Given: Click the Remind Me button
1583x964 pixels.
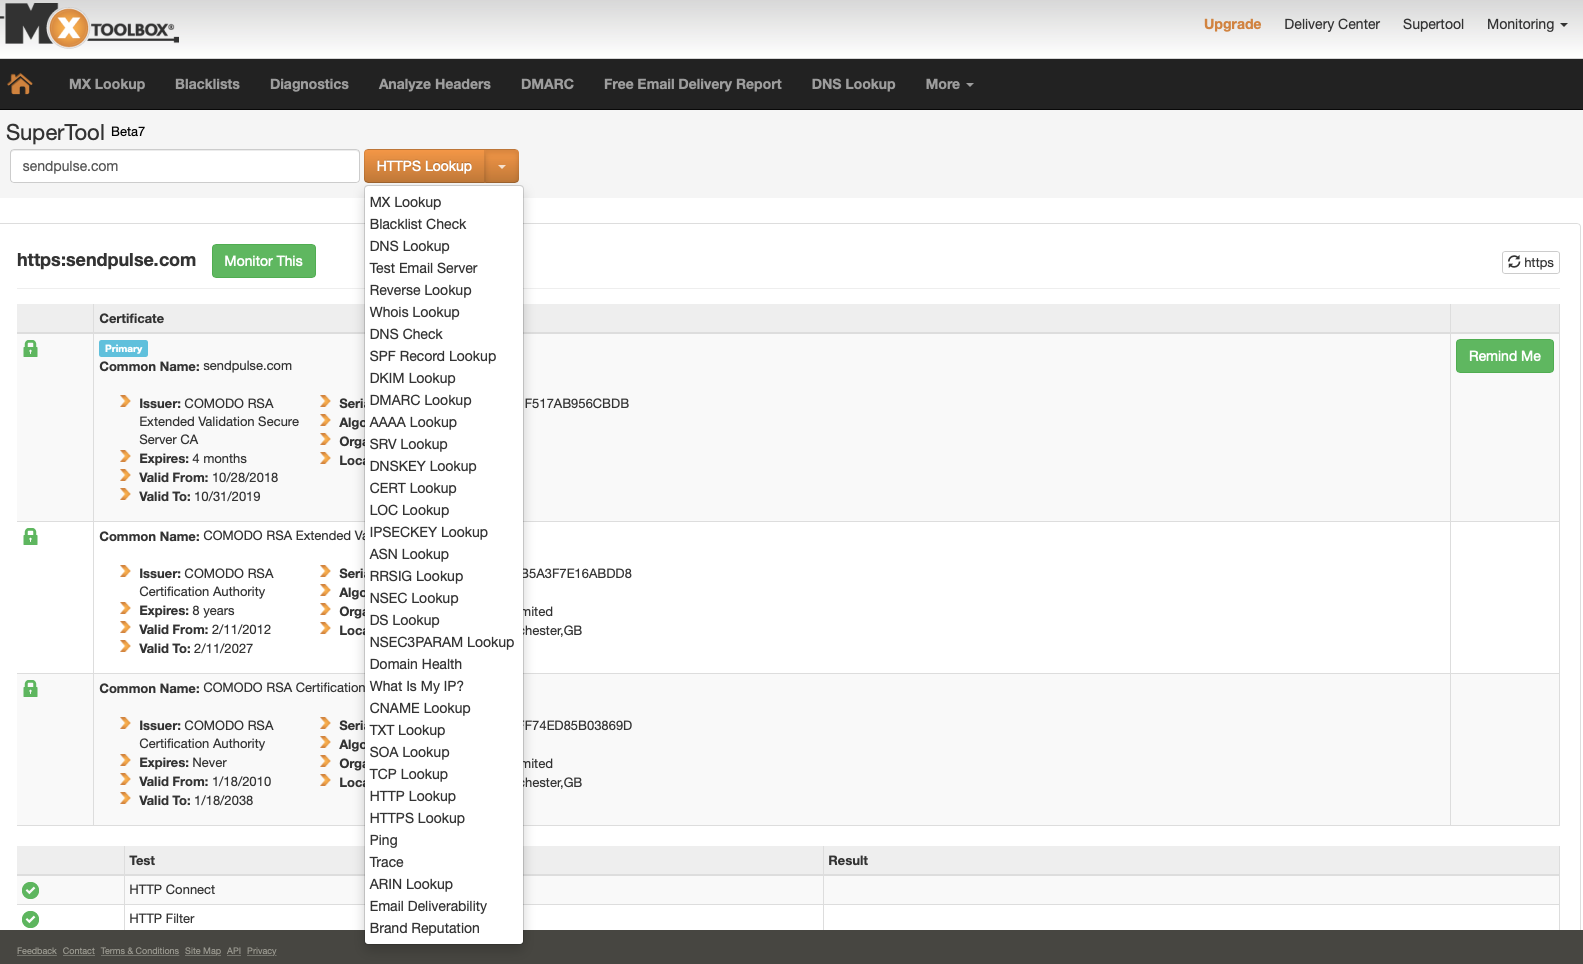Looking at the screenshot, I should coord(1505,356).
